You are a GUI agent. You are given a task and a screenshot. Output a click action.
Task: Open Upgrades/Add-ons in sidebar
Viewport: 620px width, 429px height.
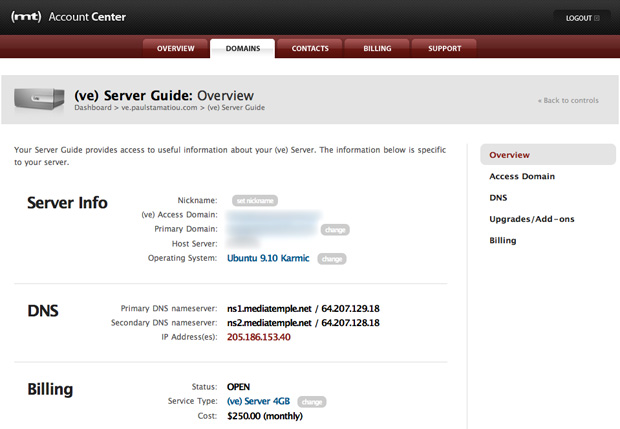click(532, 219)
